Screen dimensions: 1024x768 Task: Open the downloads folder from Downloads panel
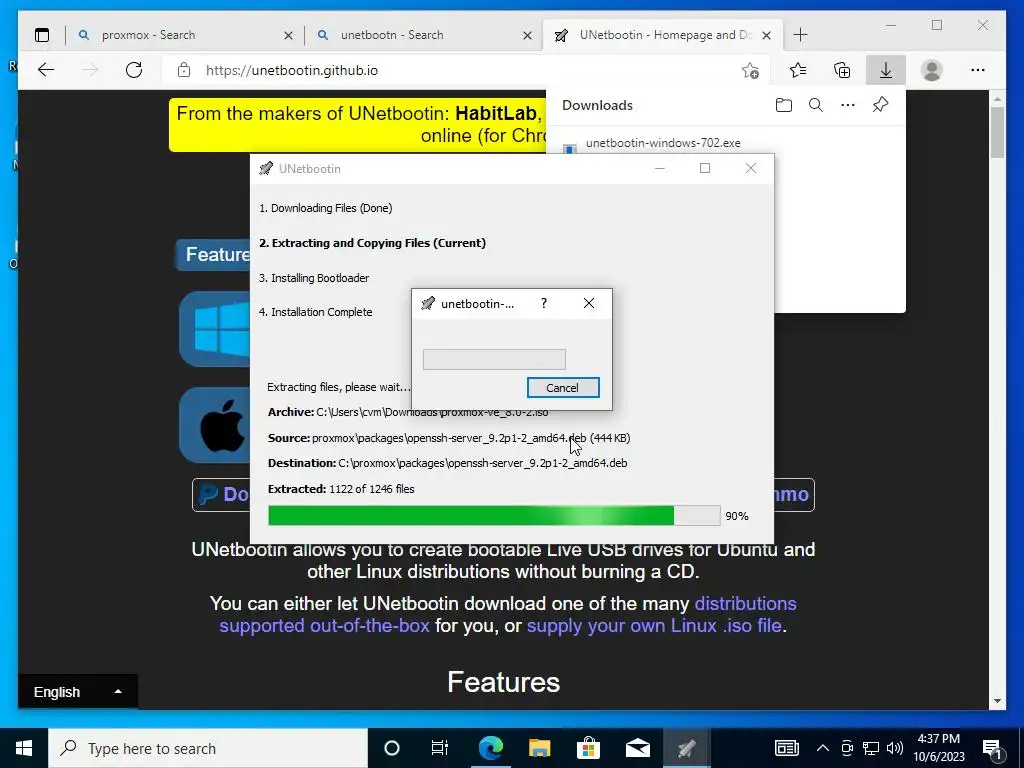tap(784, 105)
